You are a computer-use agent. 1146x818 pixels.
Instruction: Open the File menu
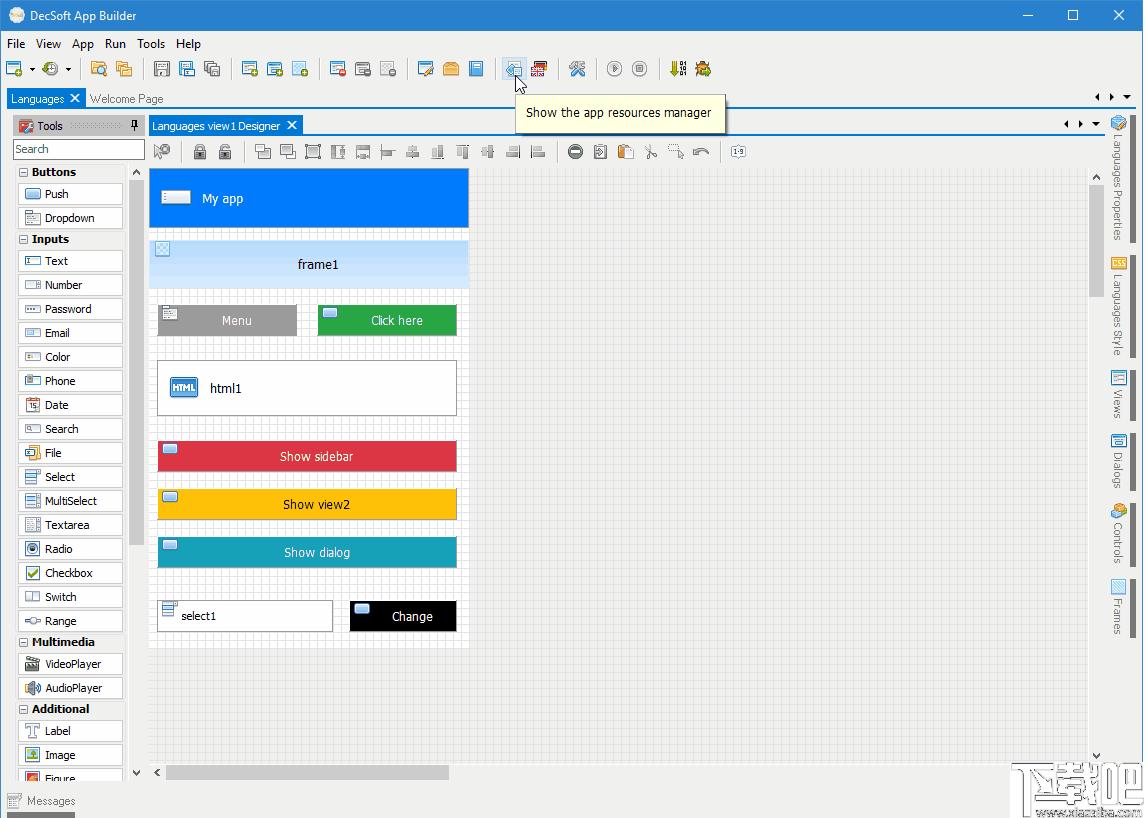tap(16, 44)
